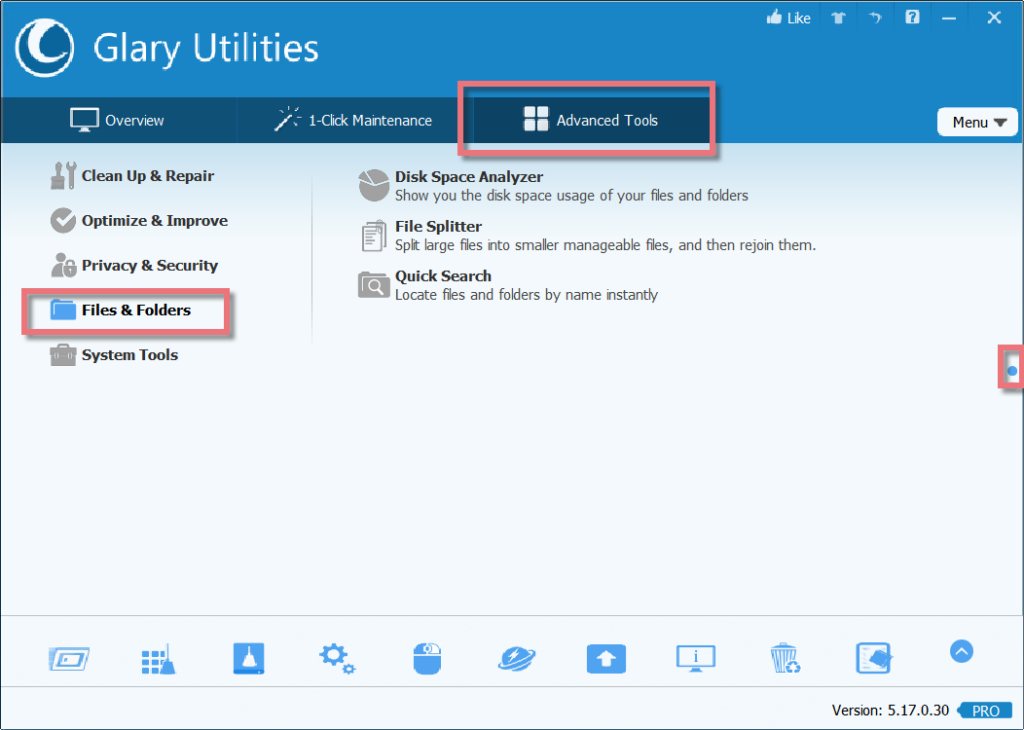Launch Tracks Eraser notepad icon
The image size is (1024, 730).
click(x=873, y=658)
